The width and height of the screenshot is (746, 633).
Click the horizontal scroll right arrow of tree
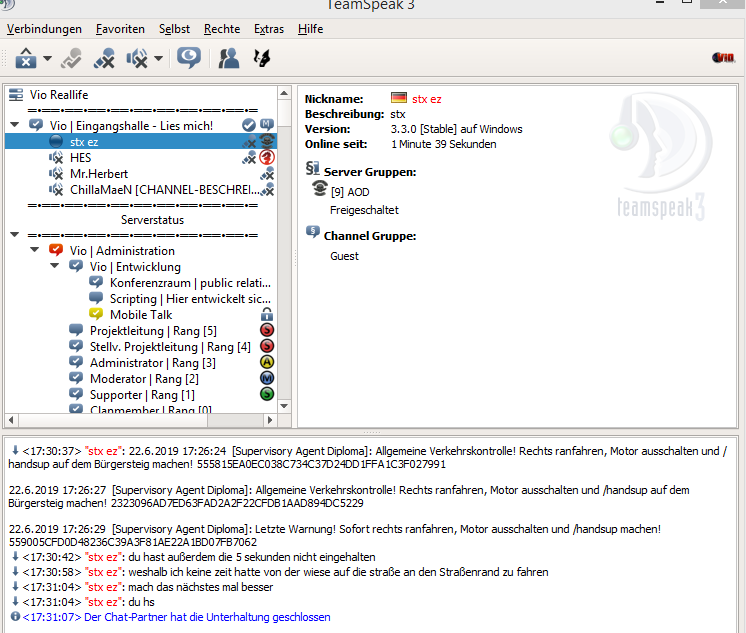click(270, 420)
